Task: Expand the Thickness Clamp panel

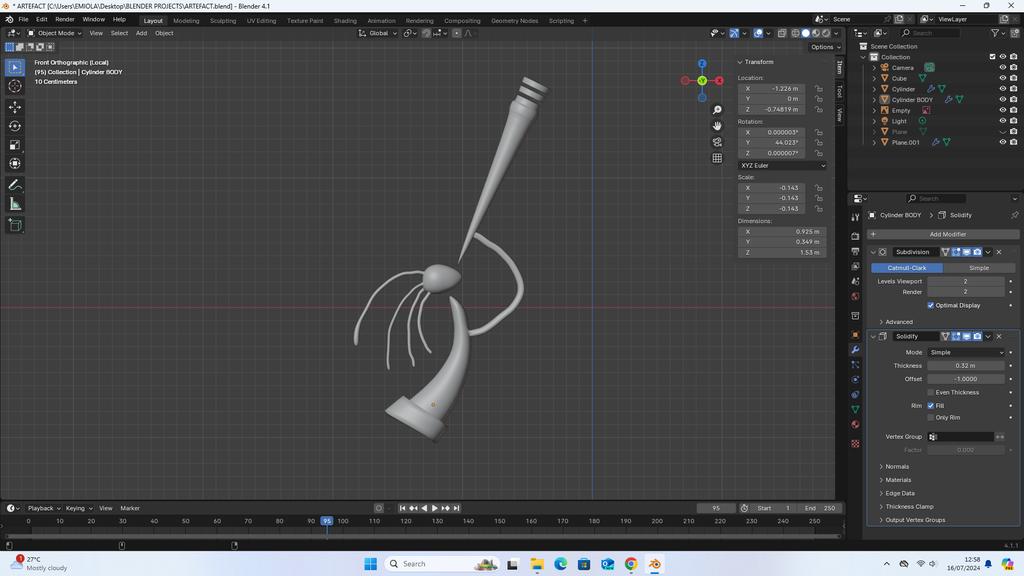Action: (909, 506)
